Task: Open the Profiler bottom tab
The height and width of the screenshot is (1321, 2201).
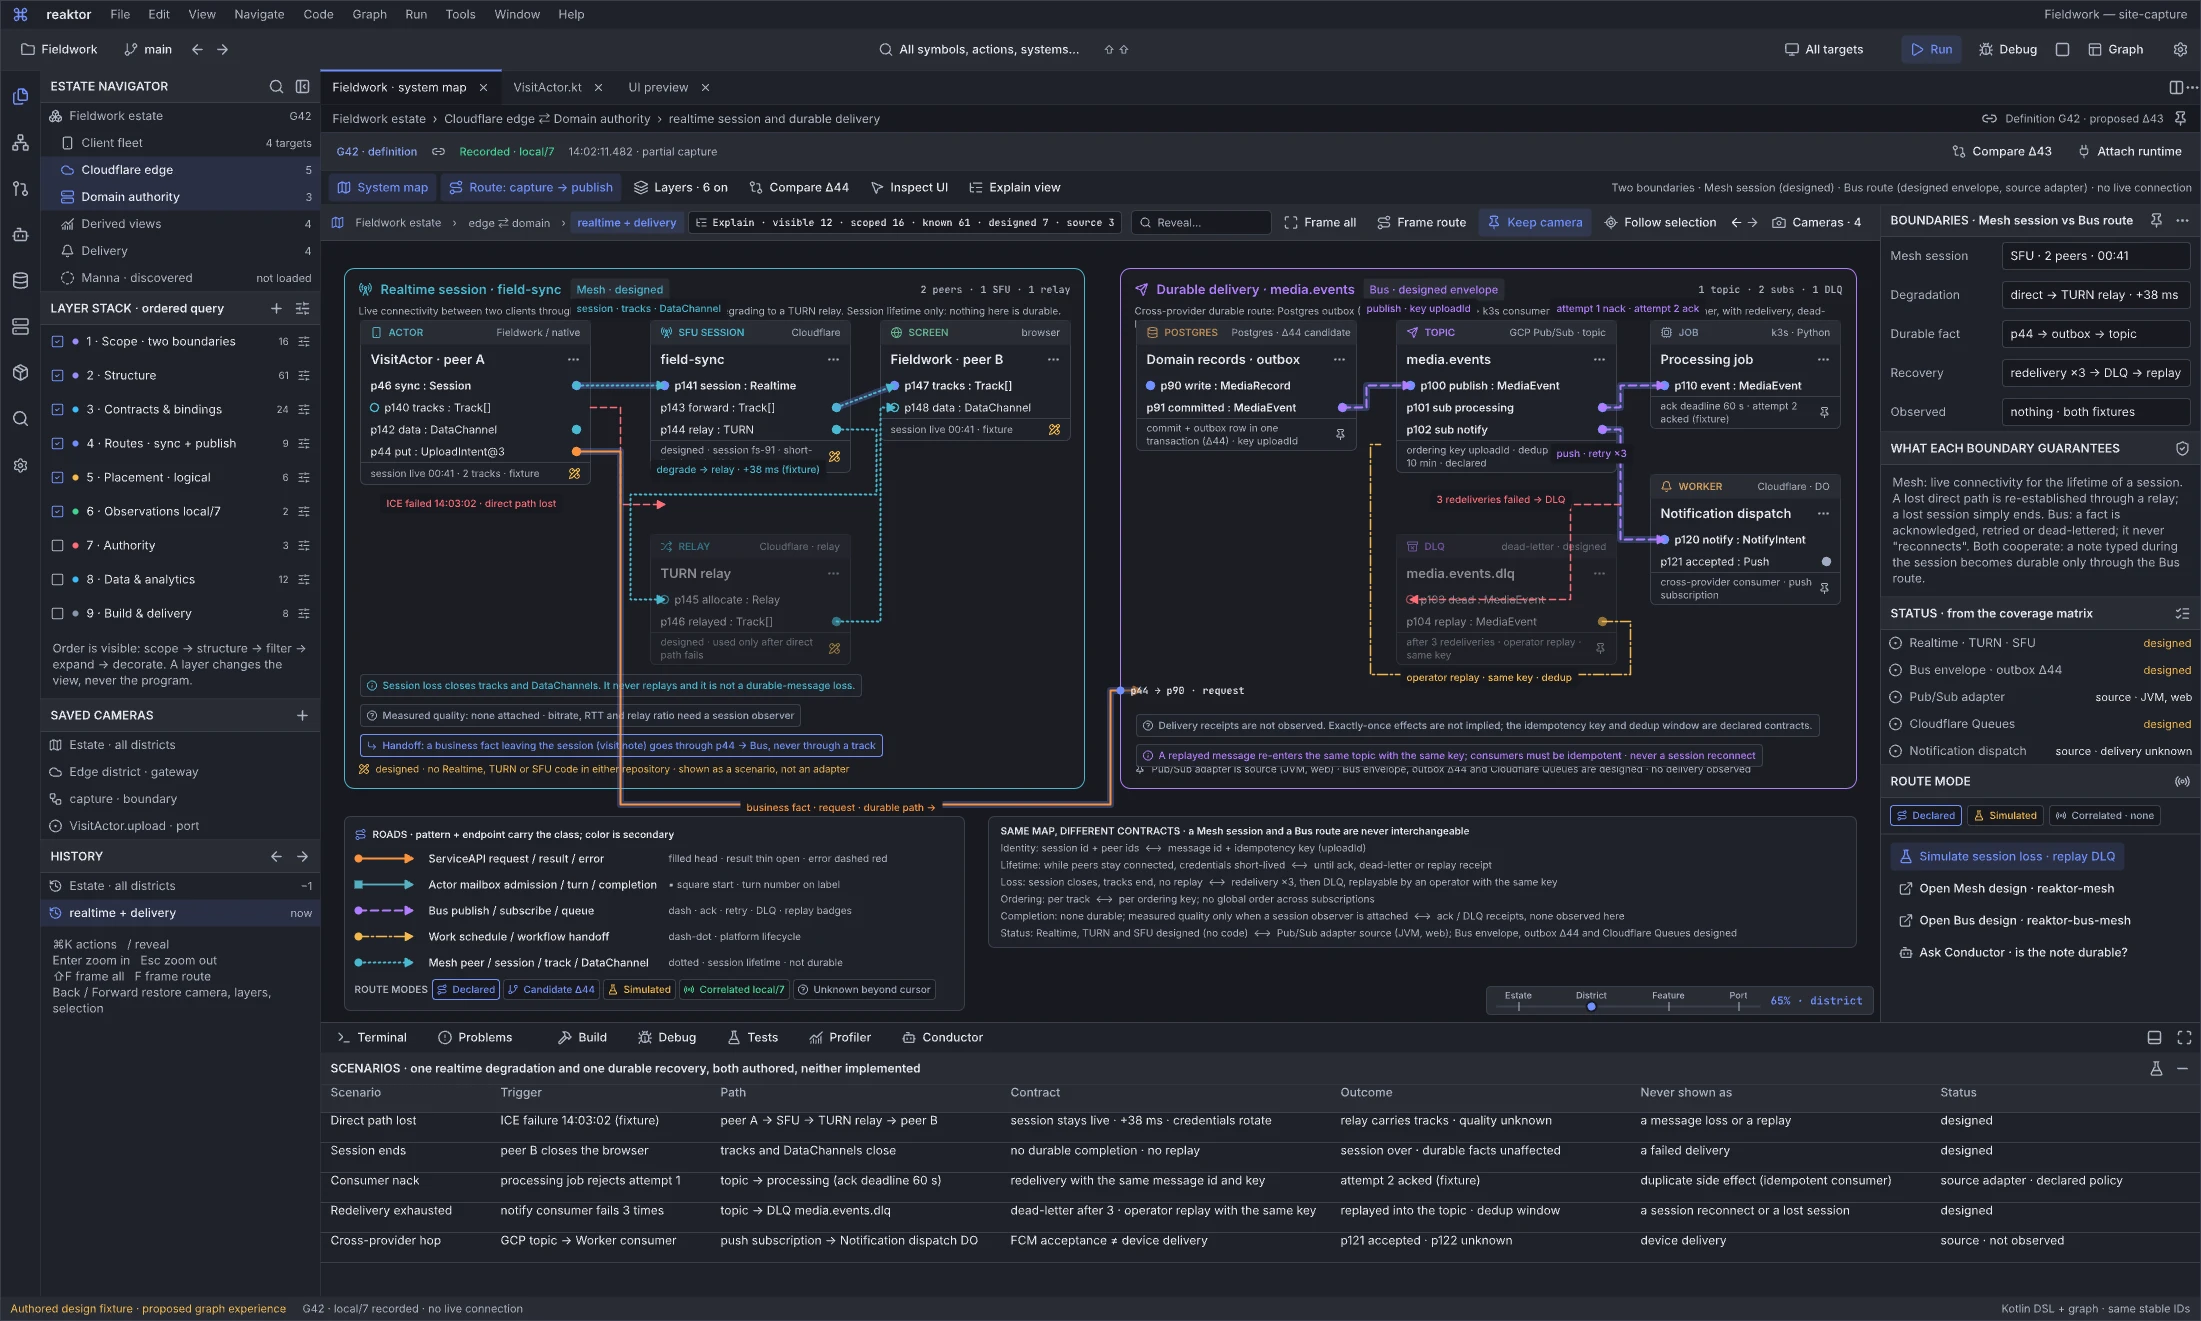Action: pos(840,1037)
